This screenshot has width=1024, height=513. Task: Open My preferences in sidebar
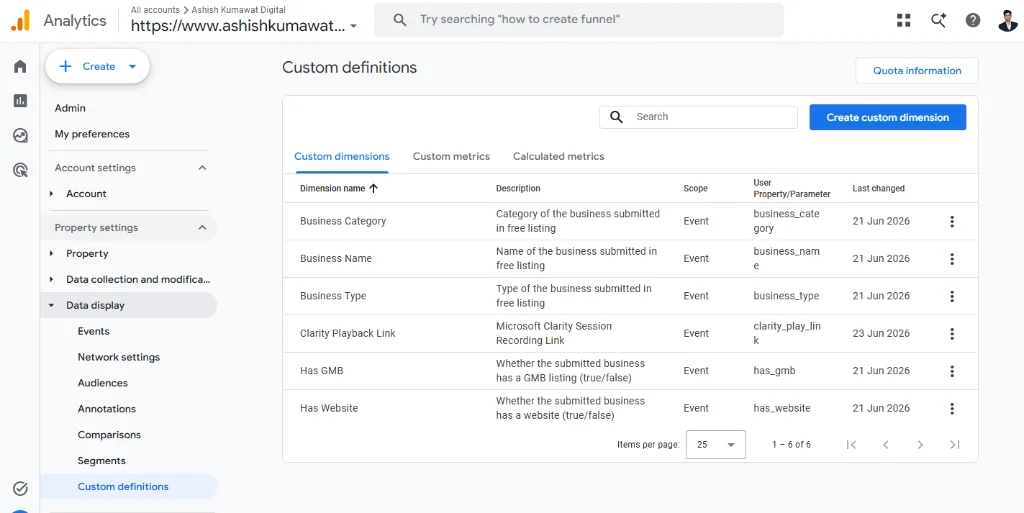point(92,134)
